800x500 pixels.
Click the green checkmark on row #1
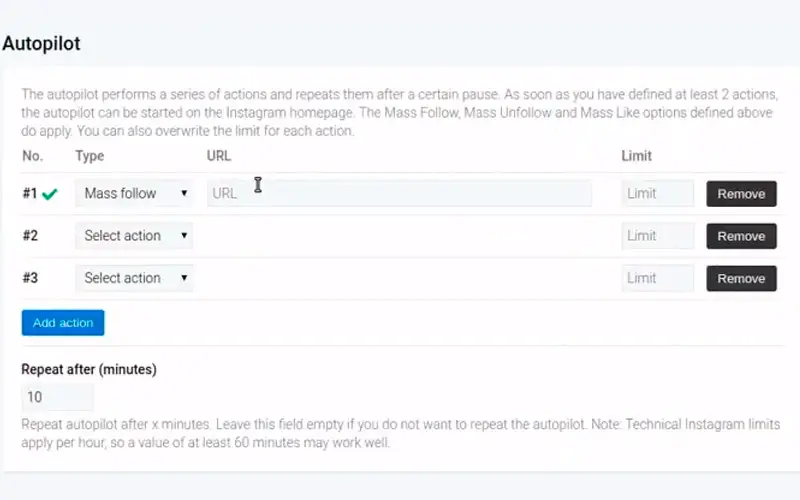pos(50,194)
